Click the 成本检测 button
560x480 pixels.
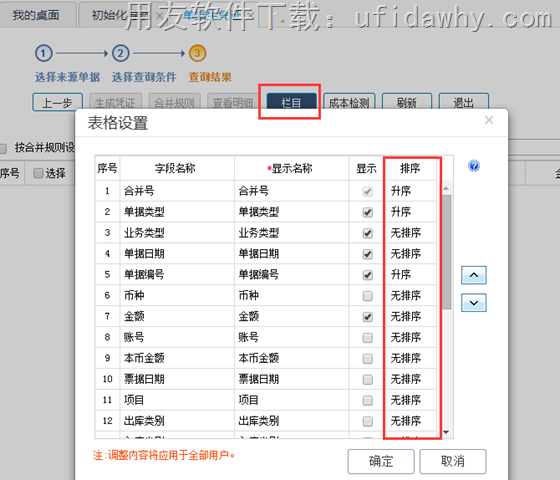pyautogui.click(x=349, y=102)
